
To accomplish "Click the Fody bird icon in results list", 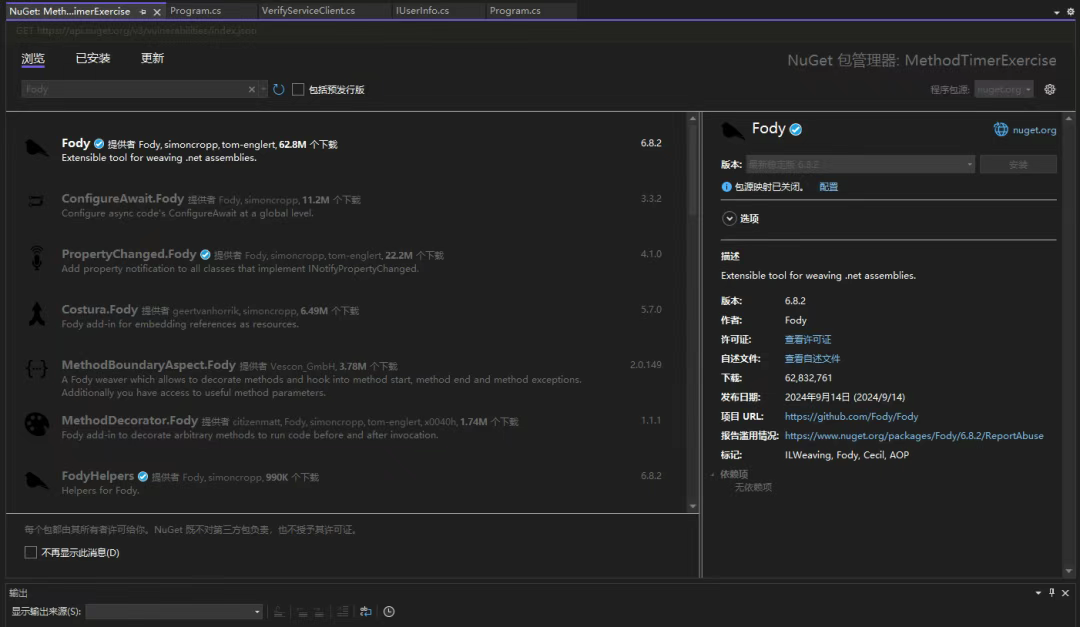I will (x=37, y=149).
